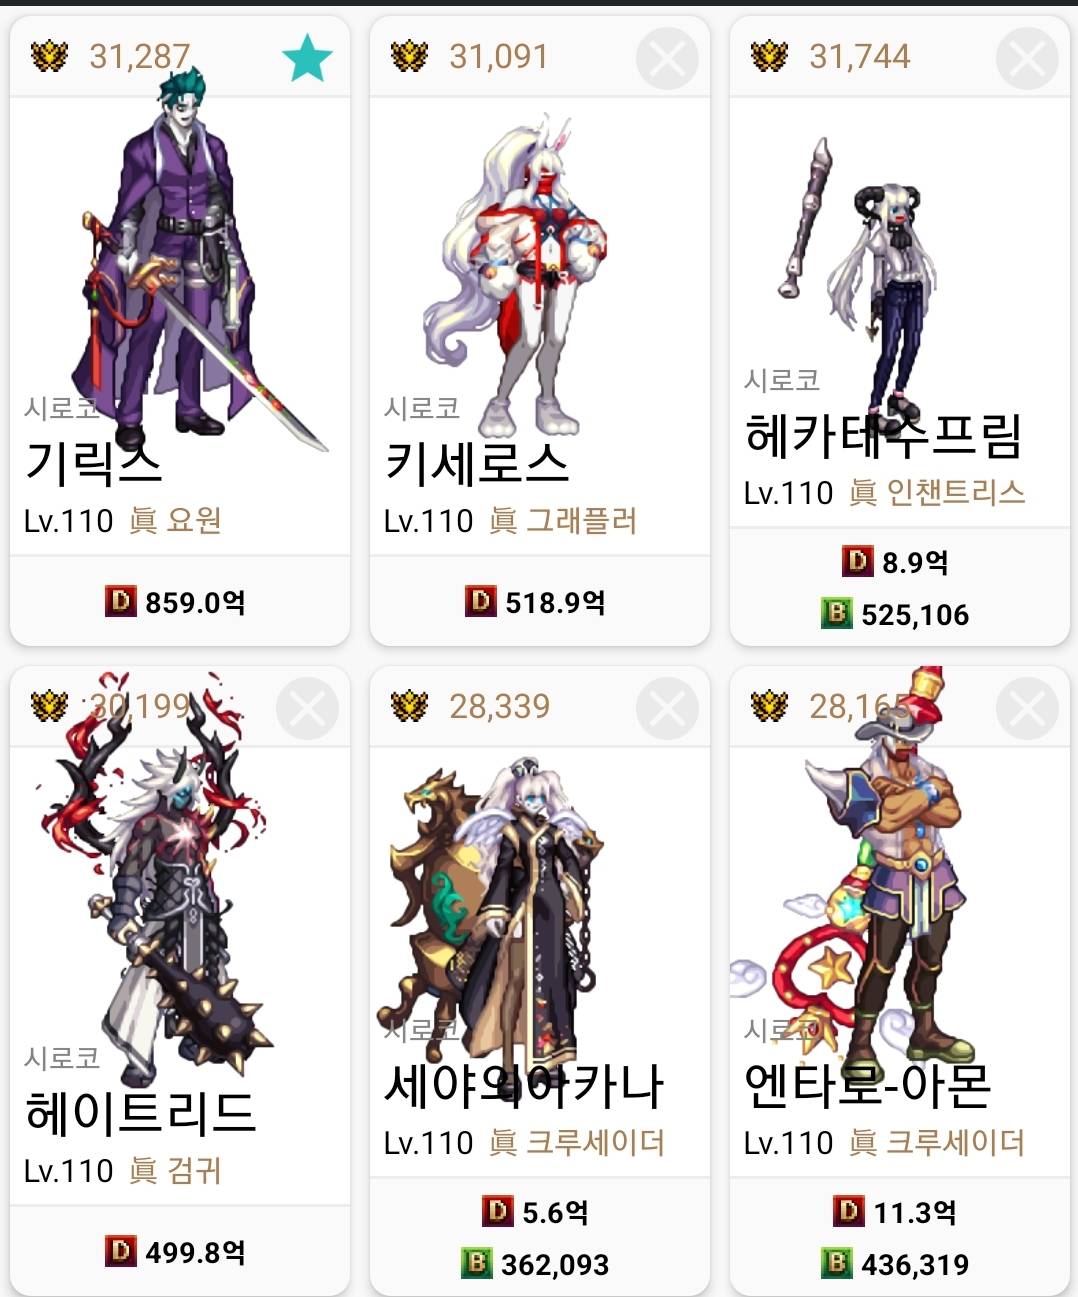The image size is (1078, 1297).
Task: Click the crown icon beside 28,339
Action: pyautogui.click(x=409, y=707)
